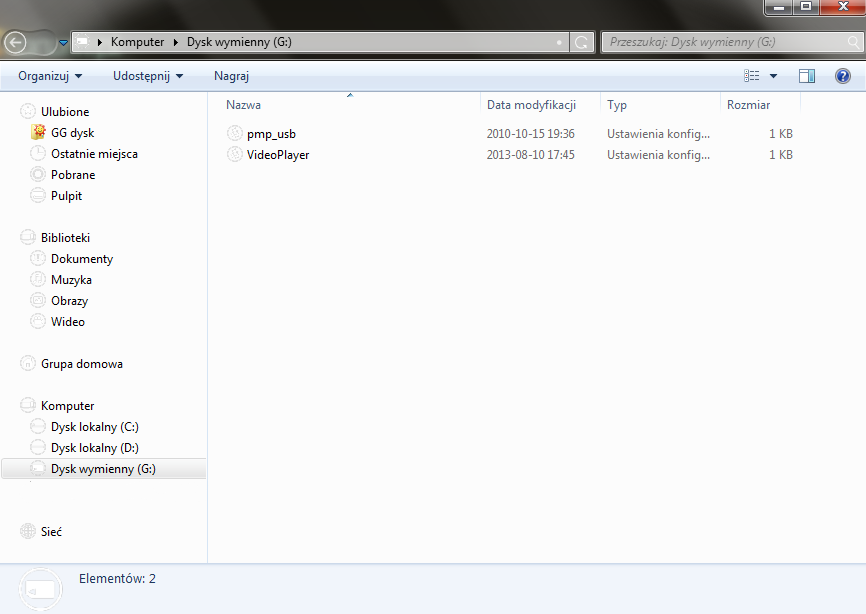Viewport: 866px width, 614px height.
Task: Open the Pobrane folder
Action: coord(73,174)
